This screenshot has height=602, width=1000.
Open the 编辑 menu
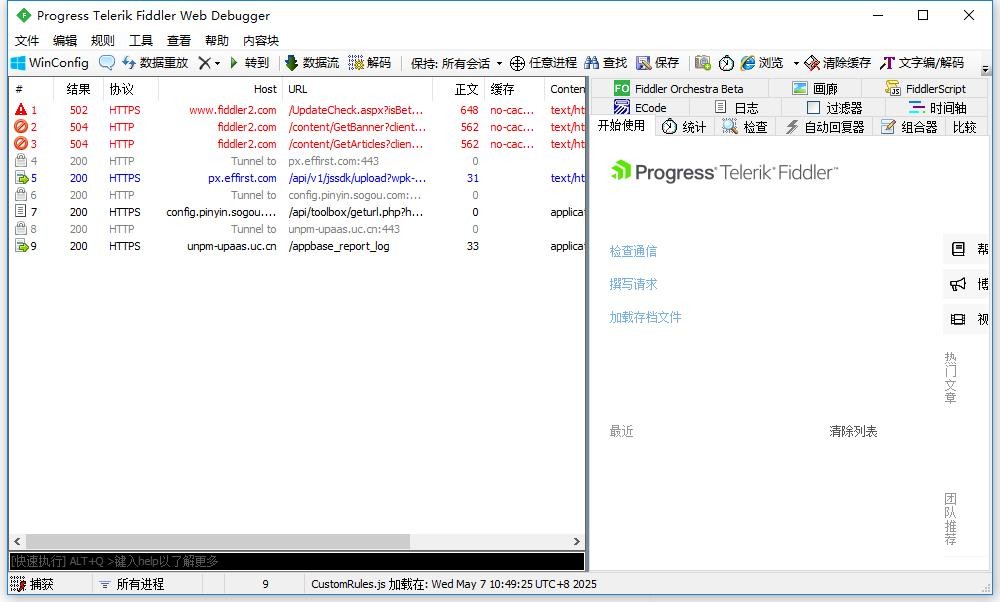click(x=65, y=41)
